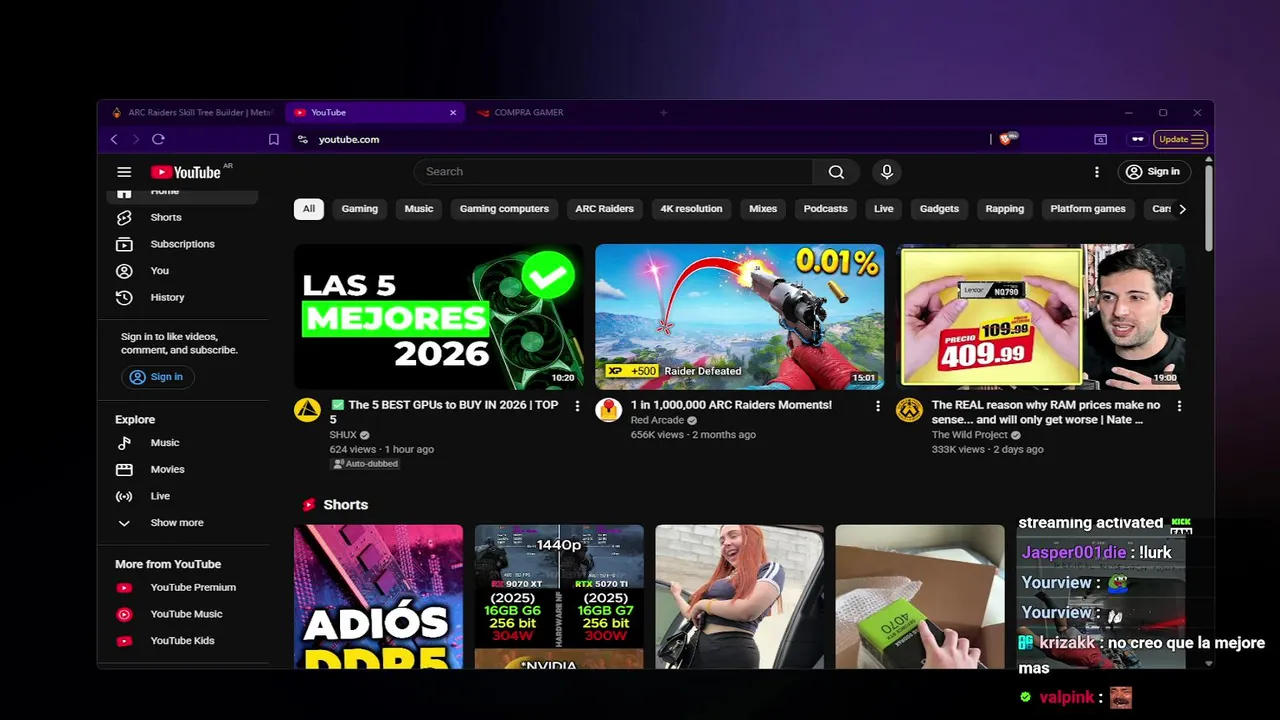Open Live under Explore
This screenshot has height=720, width=1280.
[182, 496]
